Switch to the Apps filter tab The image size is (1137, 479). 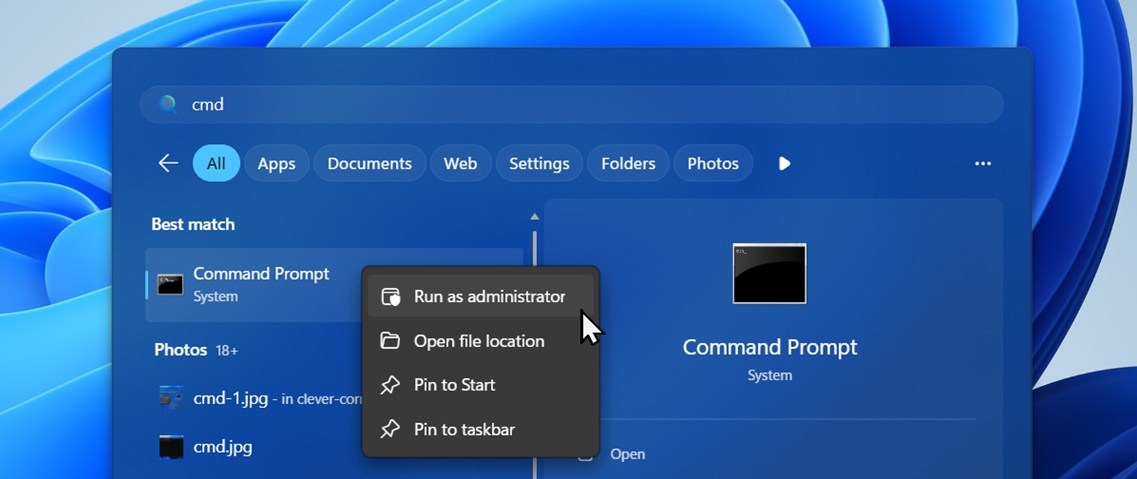click(276, 164)
